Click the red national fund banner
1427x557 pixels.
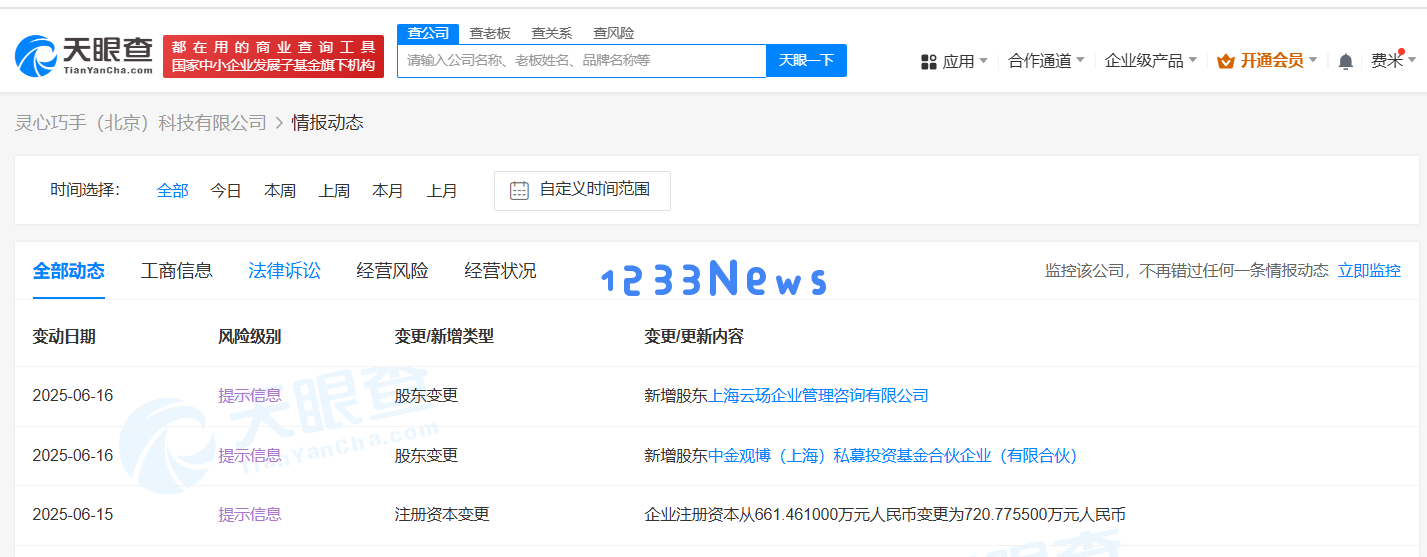click(x=273, y=56)
